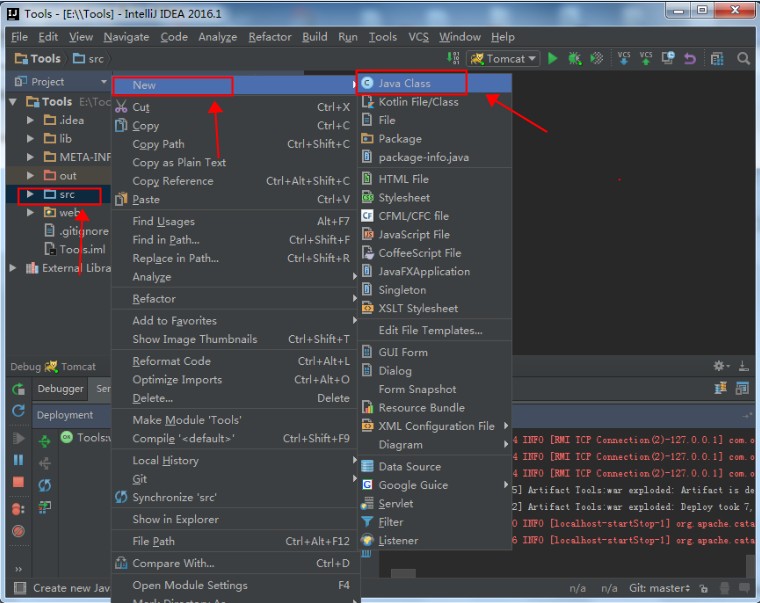Open the Navigate menu

pos(126,37)
